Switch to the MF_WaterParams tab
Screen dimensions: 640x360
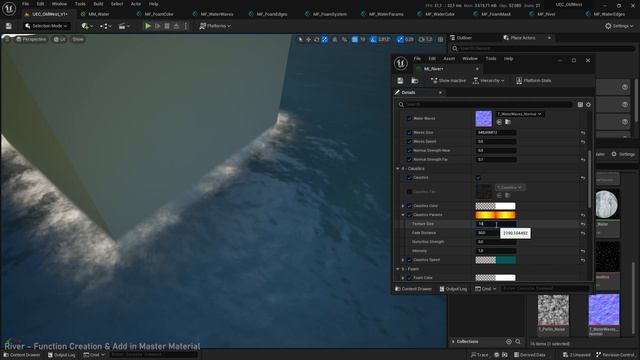(x=386, y=14)
